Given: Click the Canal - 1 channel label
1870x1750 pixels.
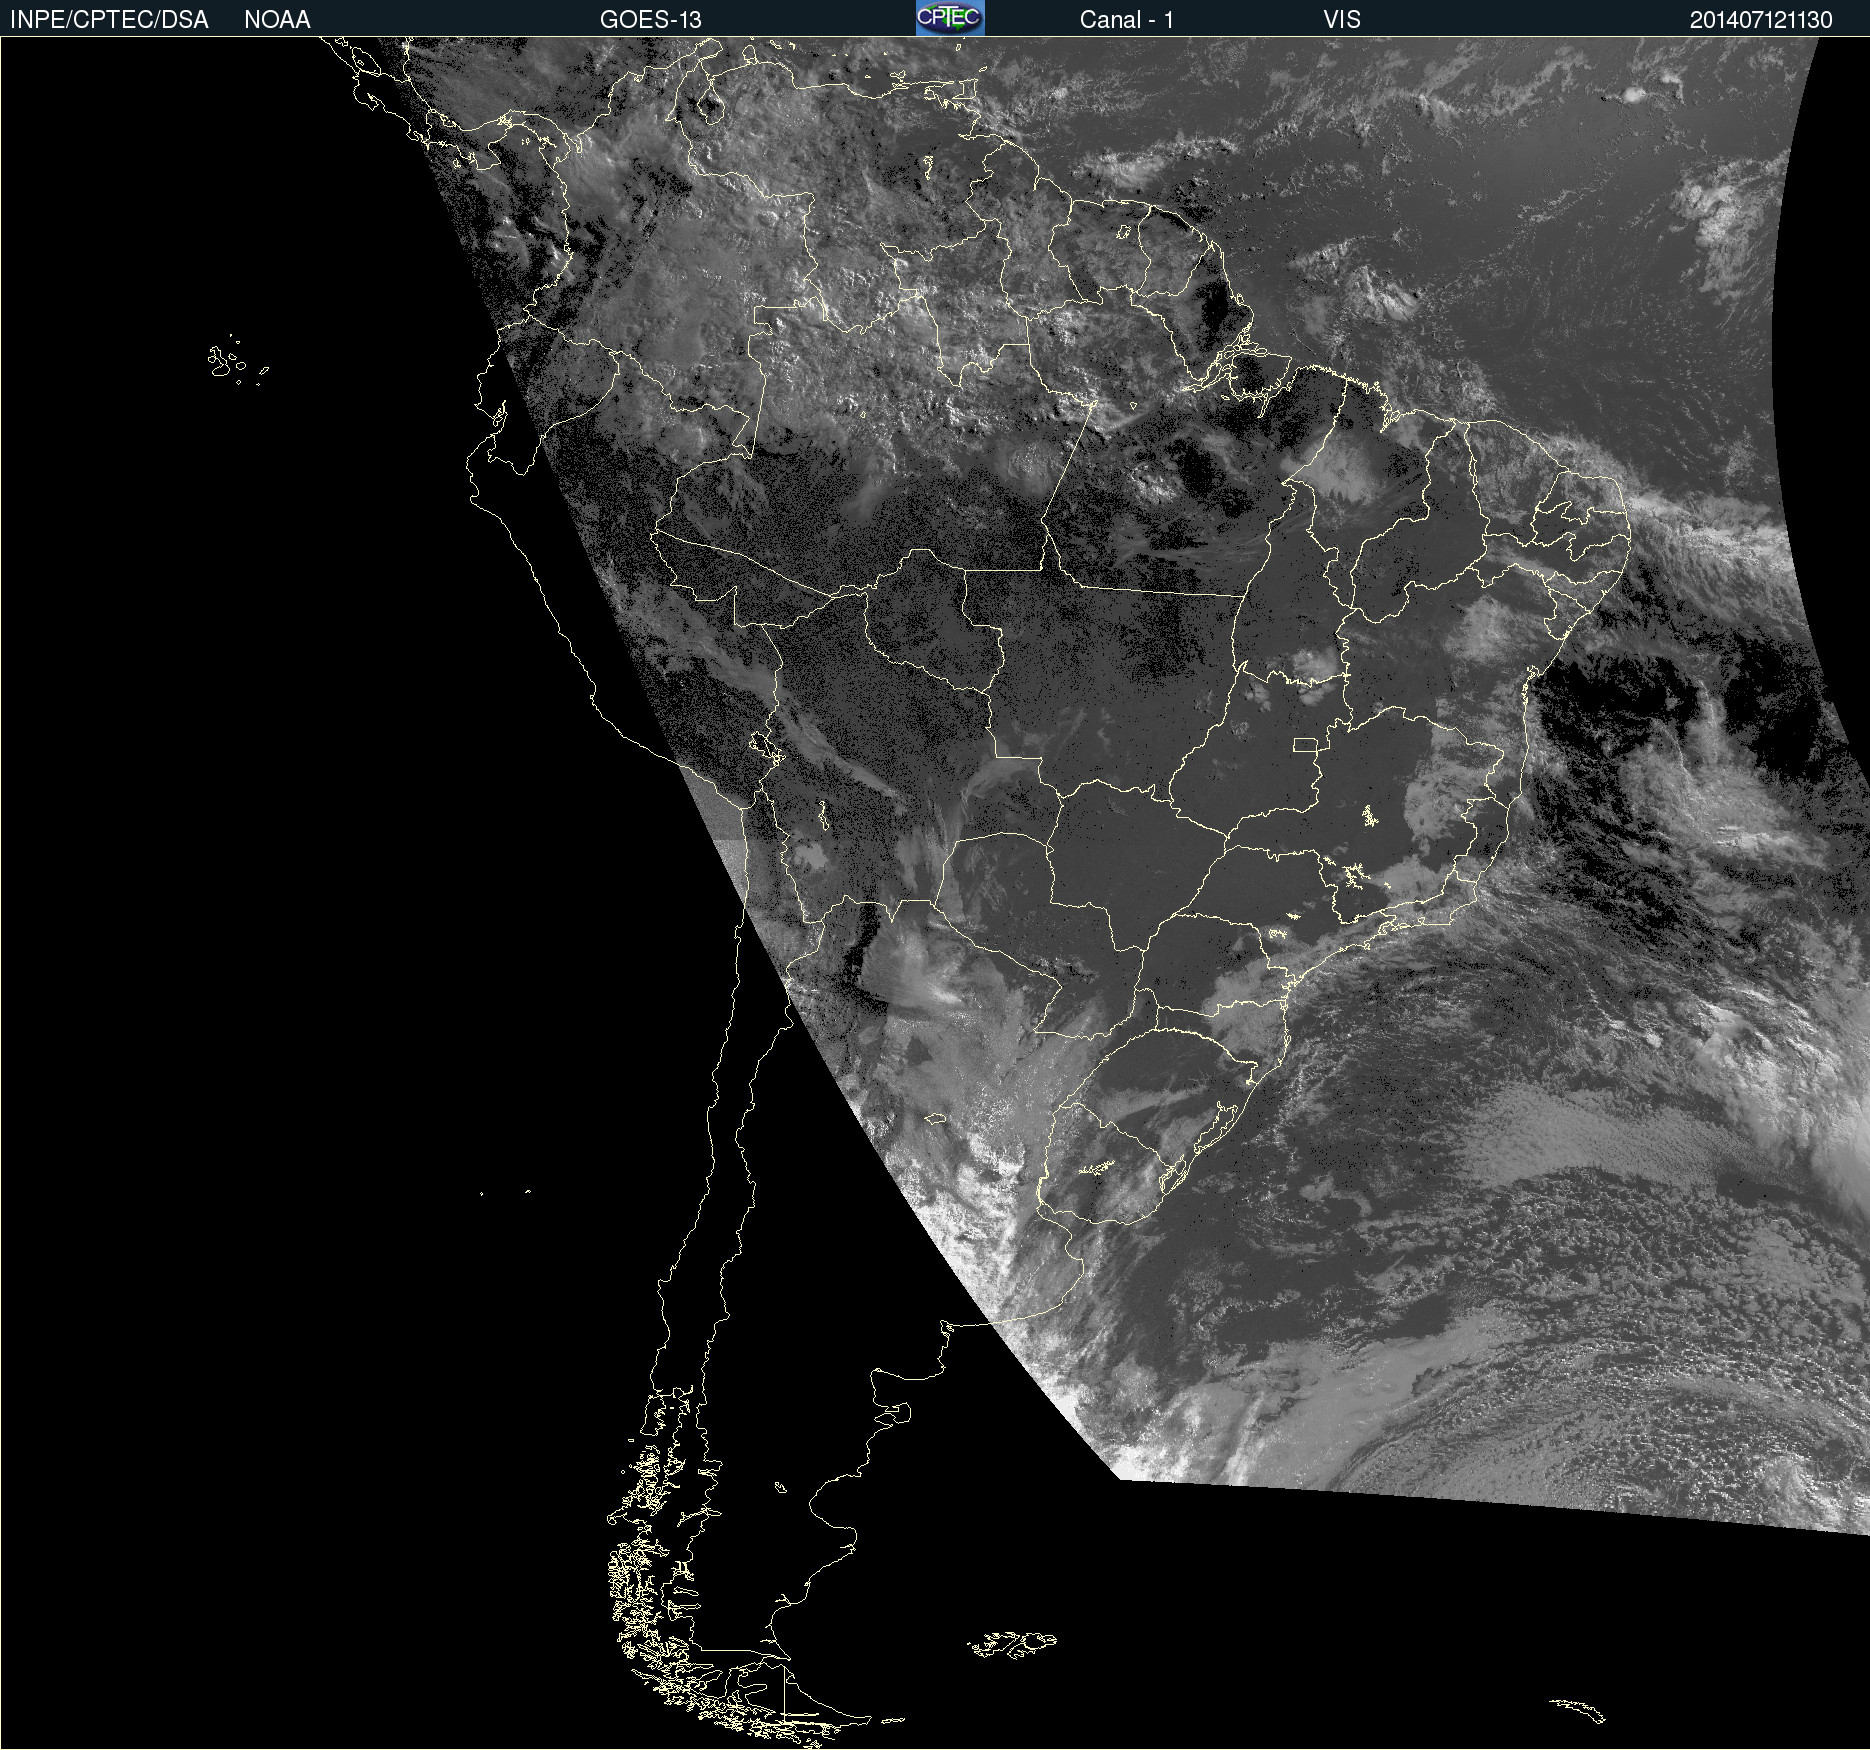Looking at the screenshot, I should (1126, 20).
